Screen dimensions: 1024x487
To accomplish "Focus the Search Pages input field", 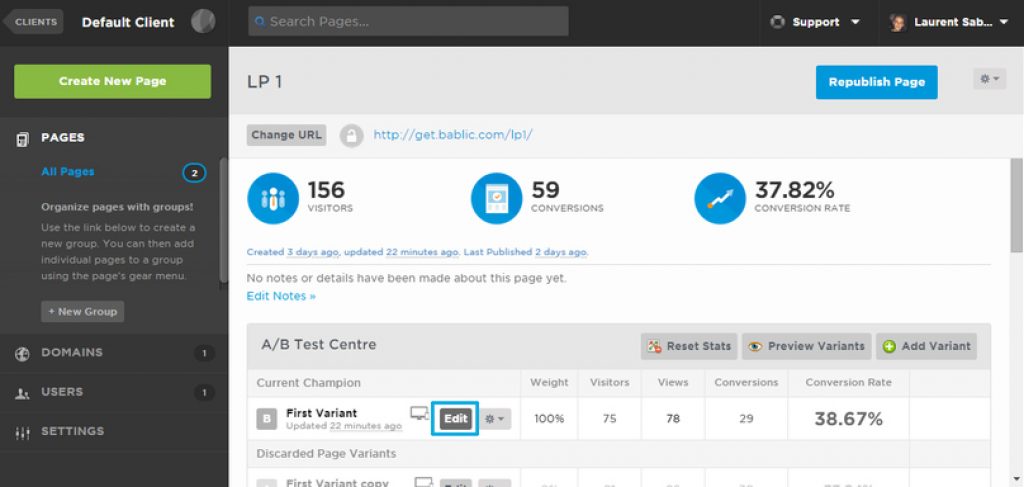I will click(x=410, y=21).
